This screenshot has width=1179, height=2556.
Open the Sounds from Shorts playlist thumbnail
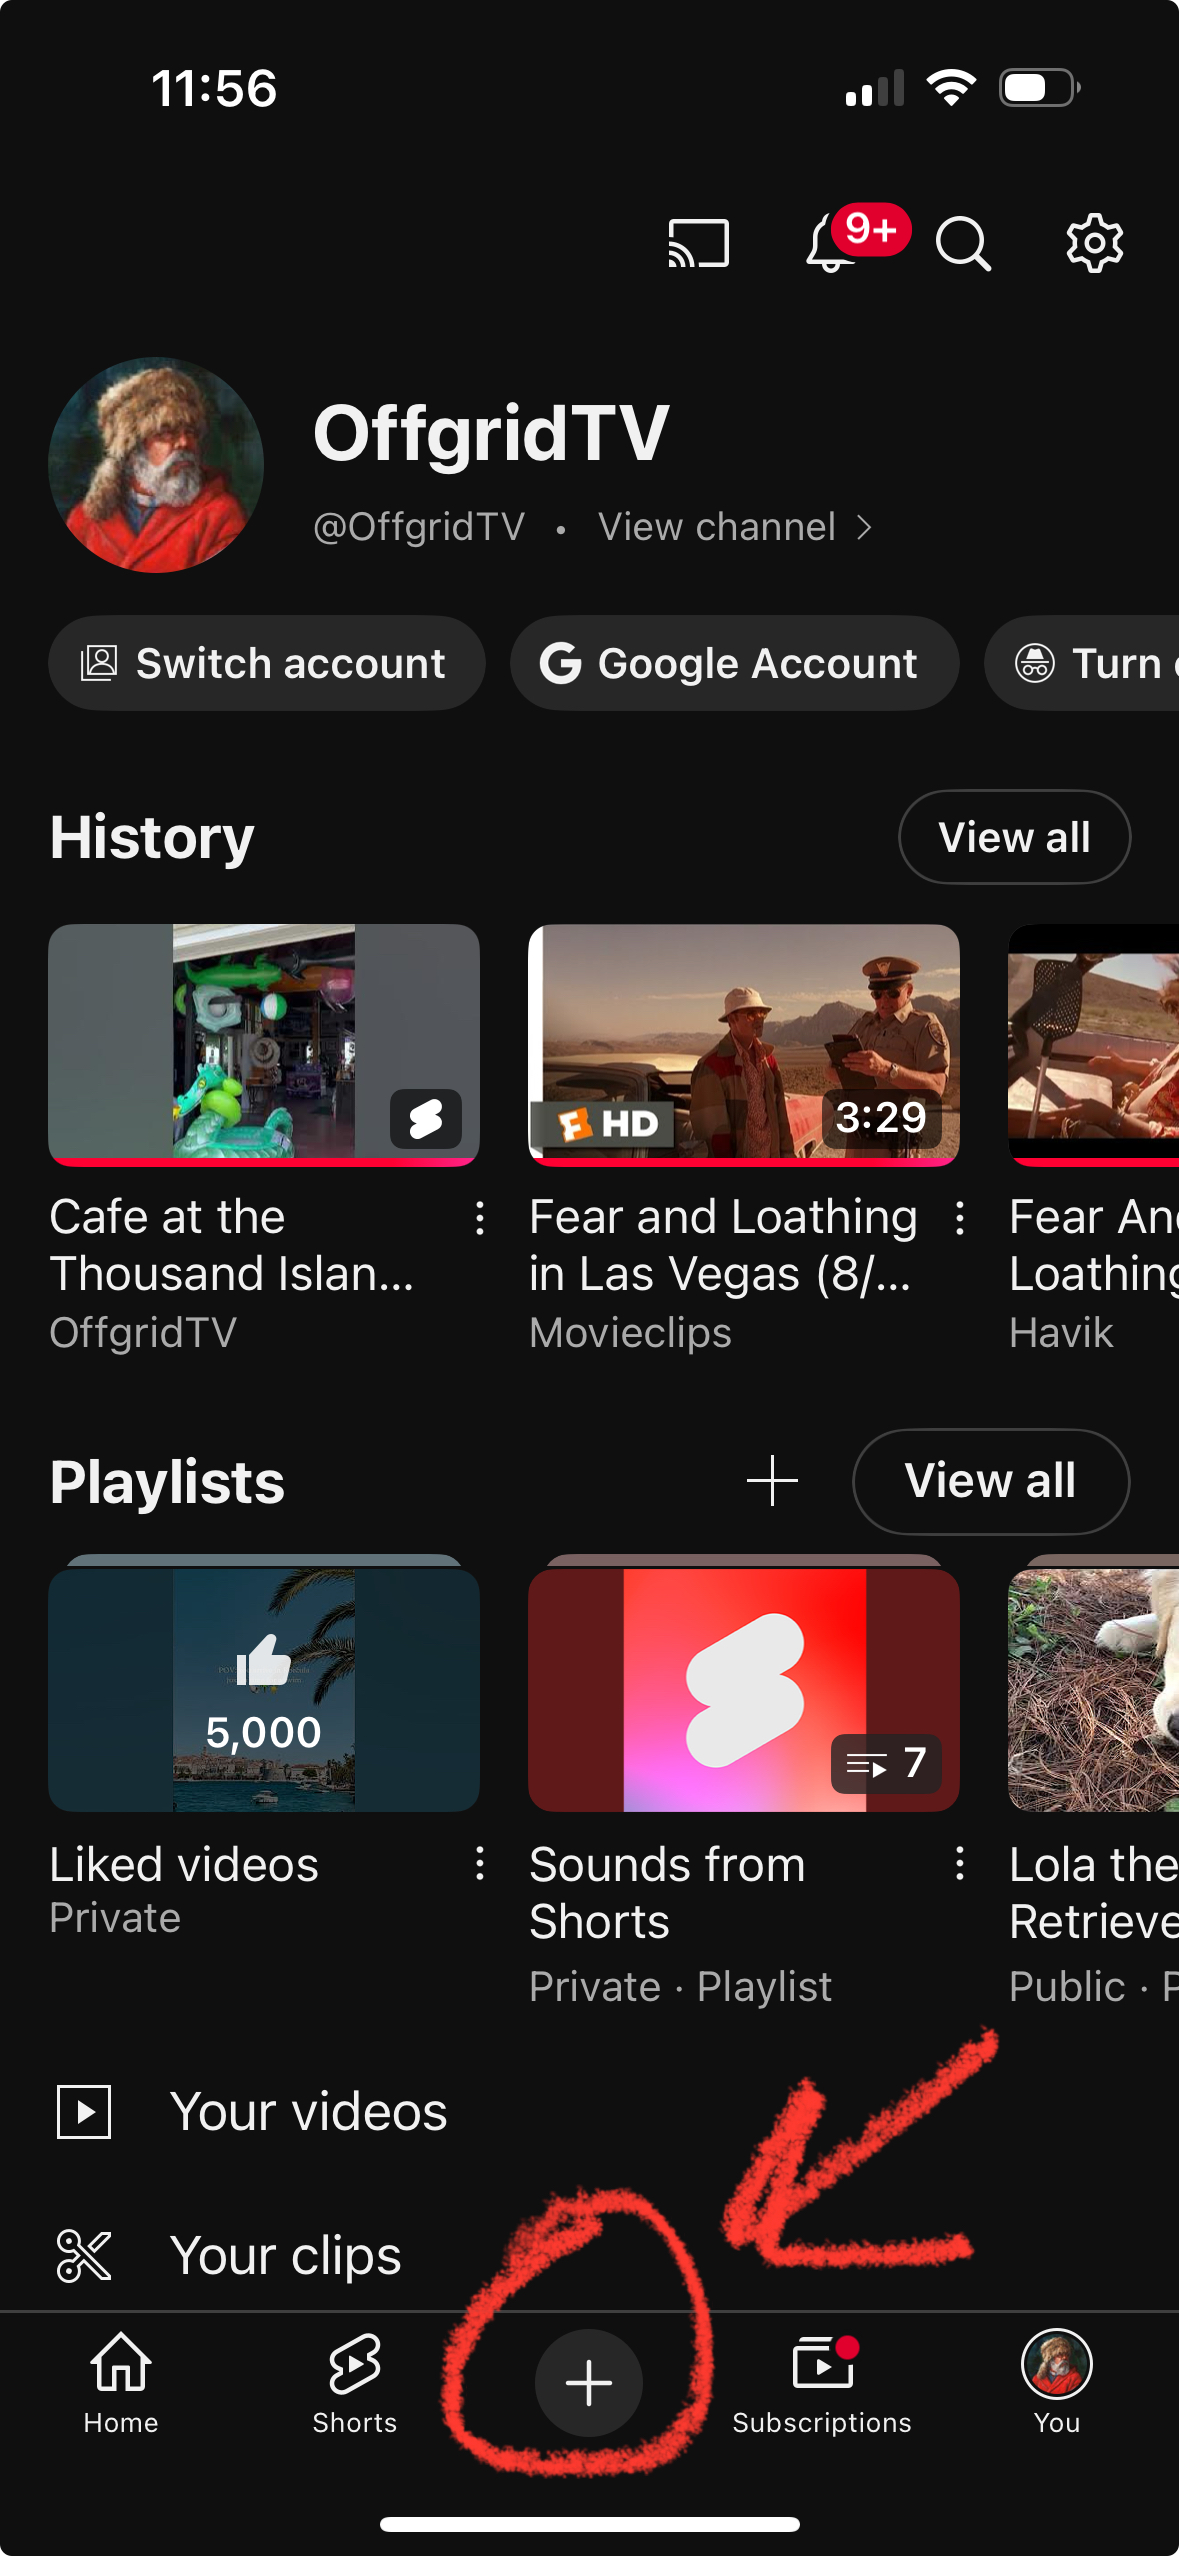(x=744, y=1690)
